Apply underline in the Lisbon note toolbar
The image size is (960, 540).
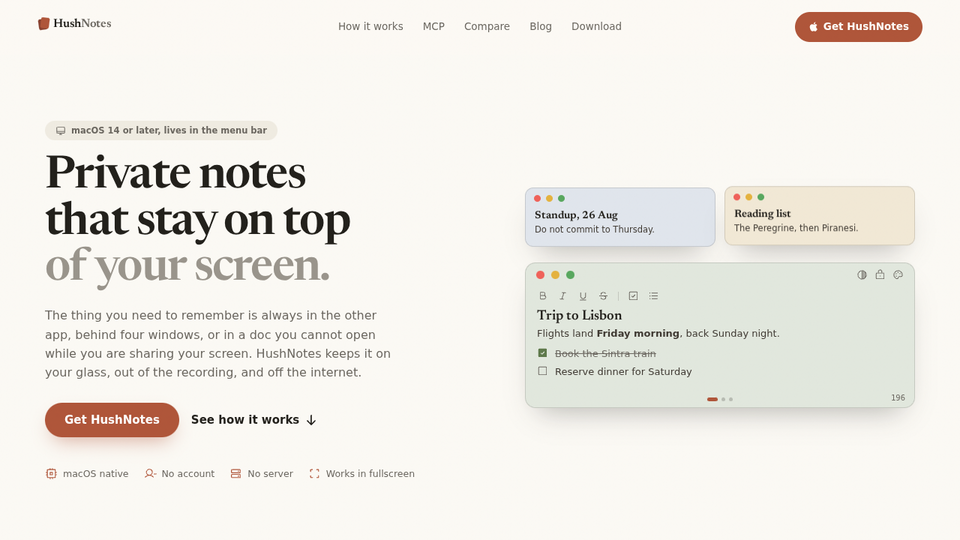pos(583,296)
